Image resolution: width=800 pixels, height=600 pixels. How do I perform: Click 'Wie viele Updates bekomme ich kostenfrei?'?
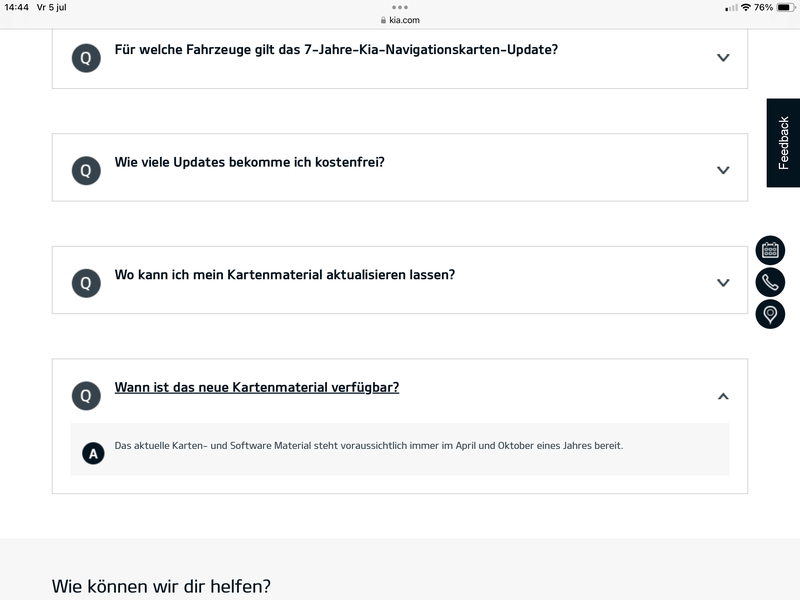tap(249, 162)
